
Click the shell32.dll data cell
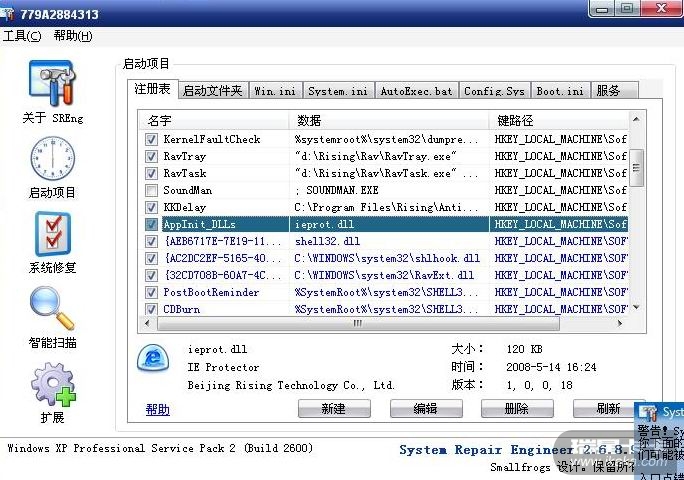(x=327, y=241)
